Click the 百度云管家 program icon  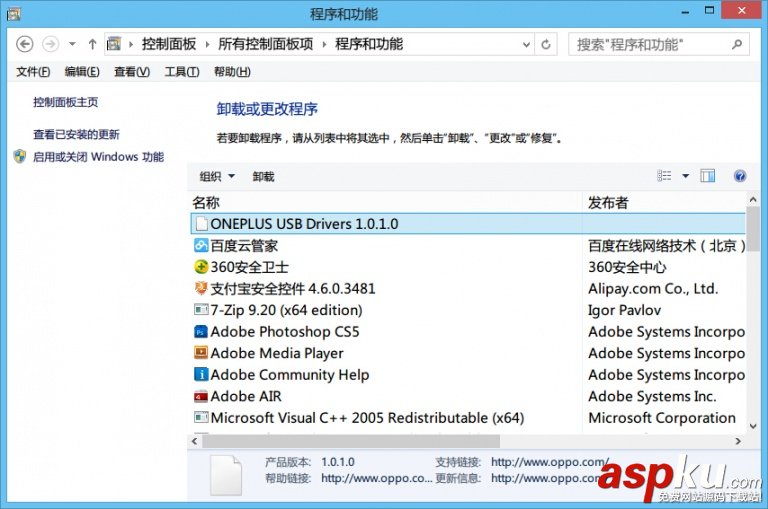(x=201, y=245)
